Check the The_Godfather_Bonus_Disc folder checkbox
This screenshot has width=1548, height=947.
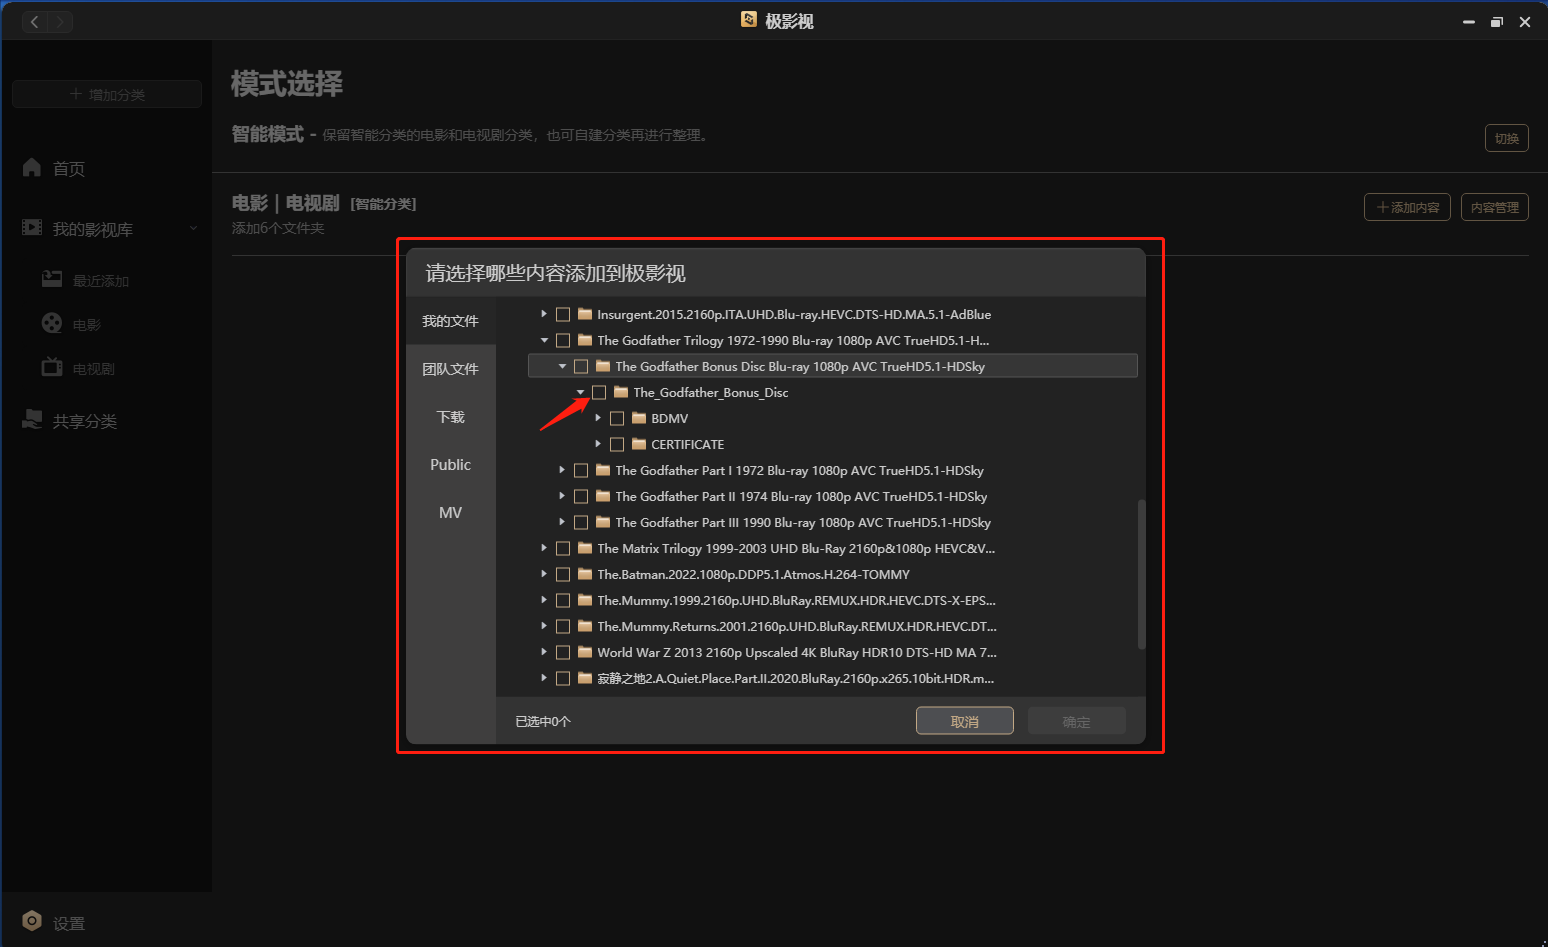[x=599, y=393]
